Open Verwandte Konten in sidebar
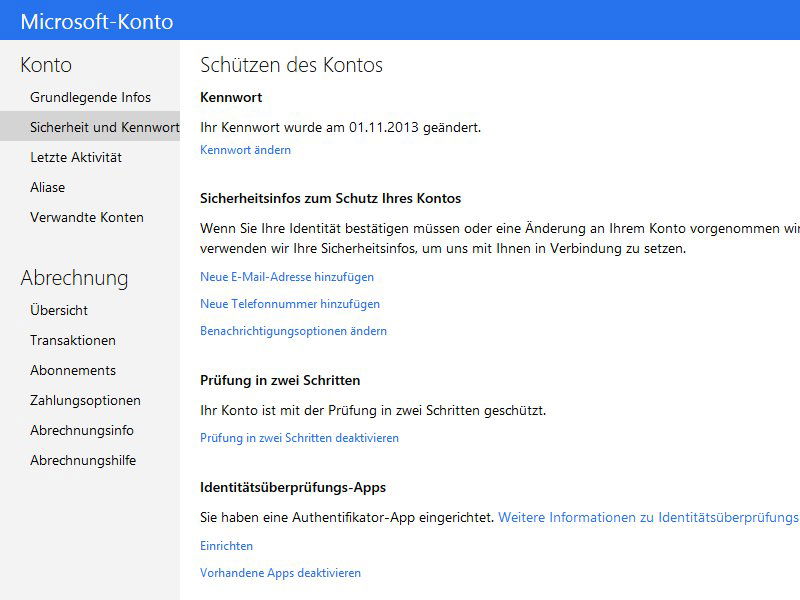This screenshot has width=800, height=600. point(87,217)
